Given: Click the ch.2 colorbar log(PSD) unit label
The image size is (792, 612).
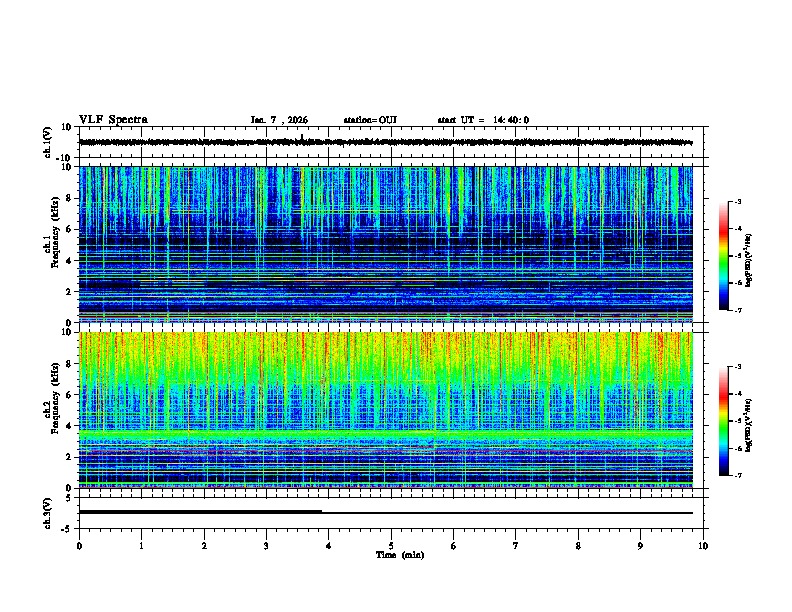Looking at the screenshot, I should coord(749,425).
